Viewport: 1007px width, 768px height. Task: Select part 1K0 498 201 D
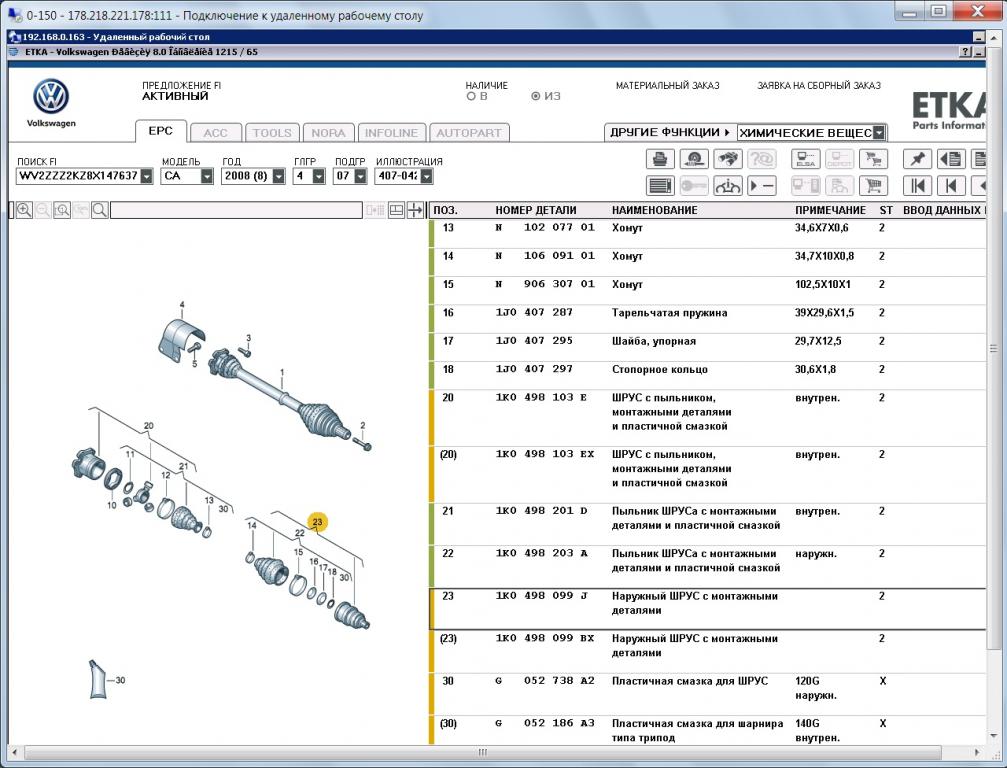point(541,511)
